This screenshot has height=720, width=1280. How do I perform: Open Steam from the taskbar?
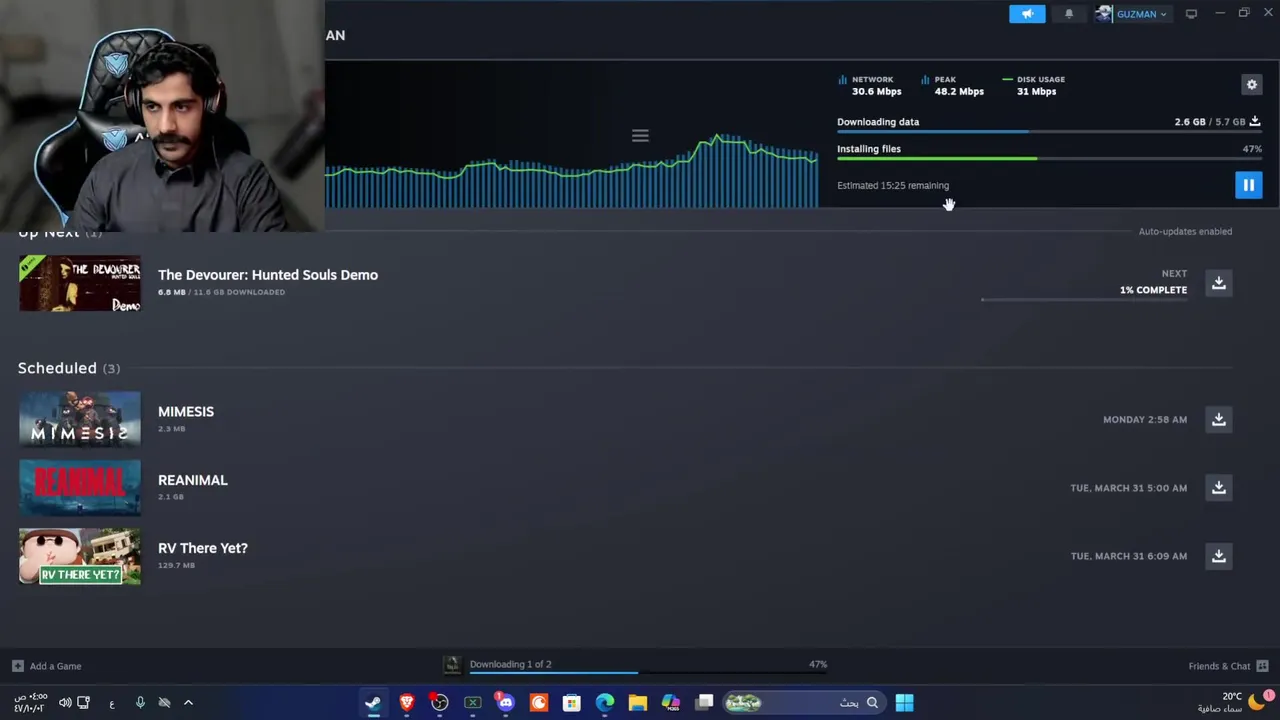point(373,702)
